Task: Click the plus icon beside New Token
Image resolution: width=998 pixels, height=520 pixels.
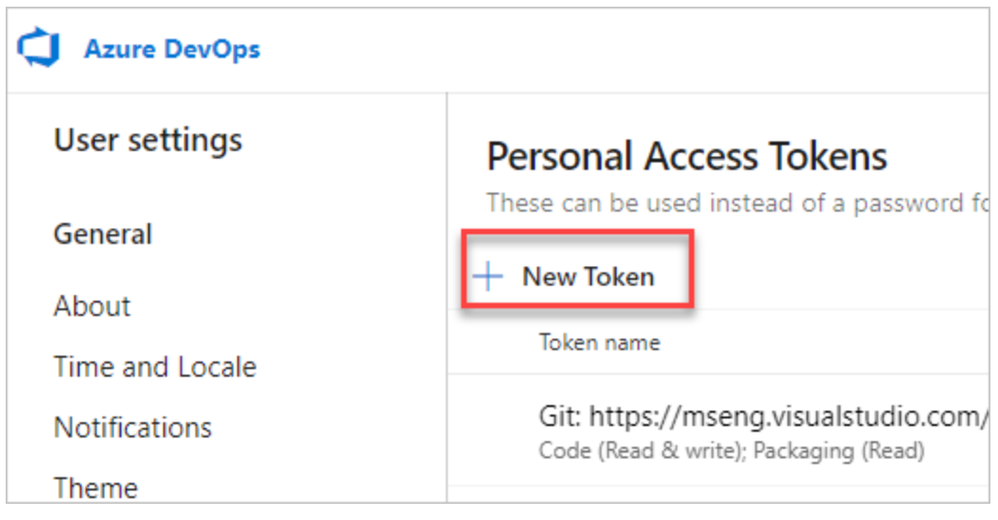Action: coord(488,277)
